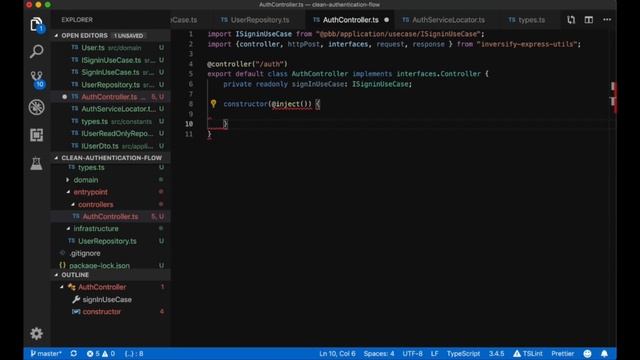Open the editor More Actions ellipsis
The width and height of the screenshot is (640, 360).
607,20
